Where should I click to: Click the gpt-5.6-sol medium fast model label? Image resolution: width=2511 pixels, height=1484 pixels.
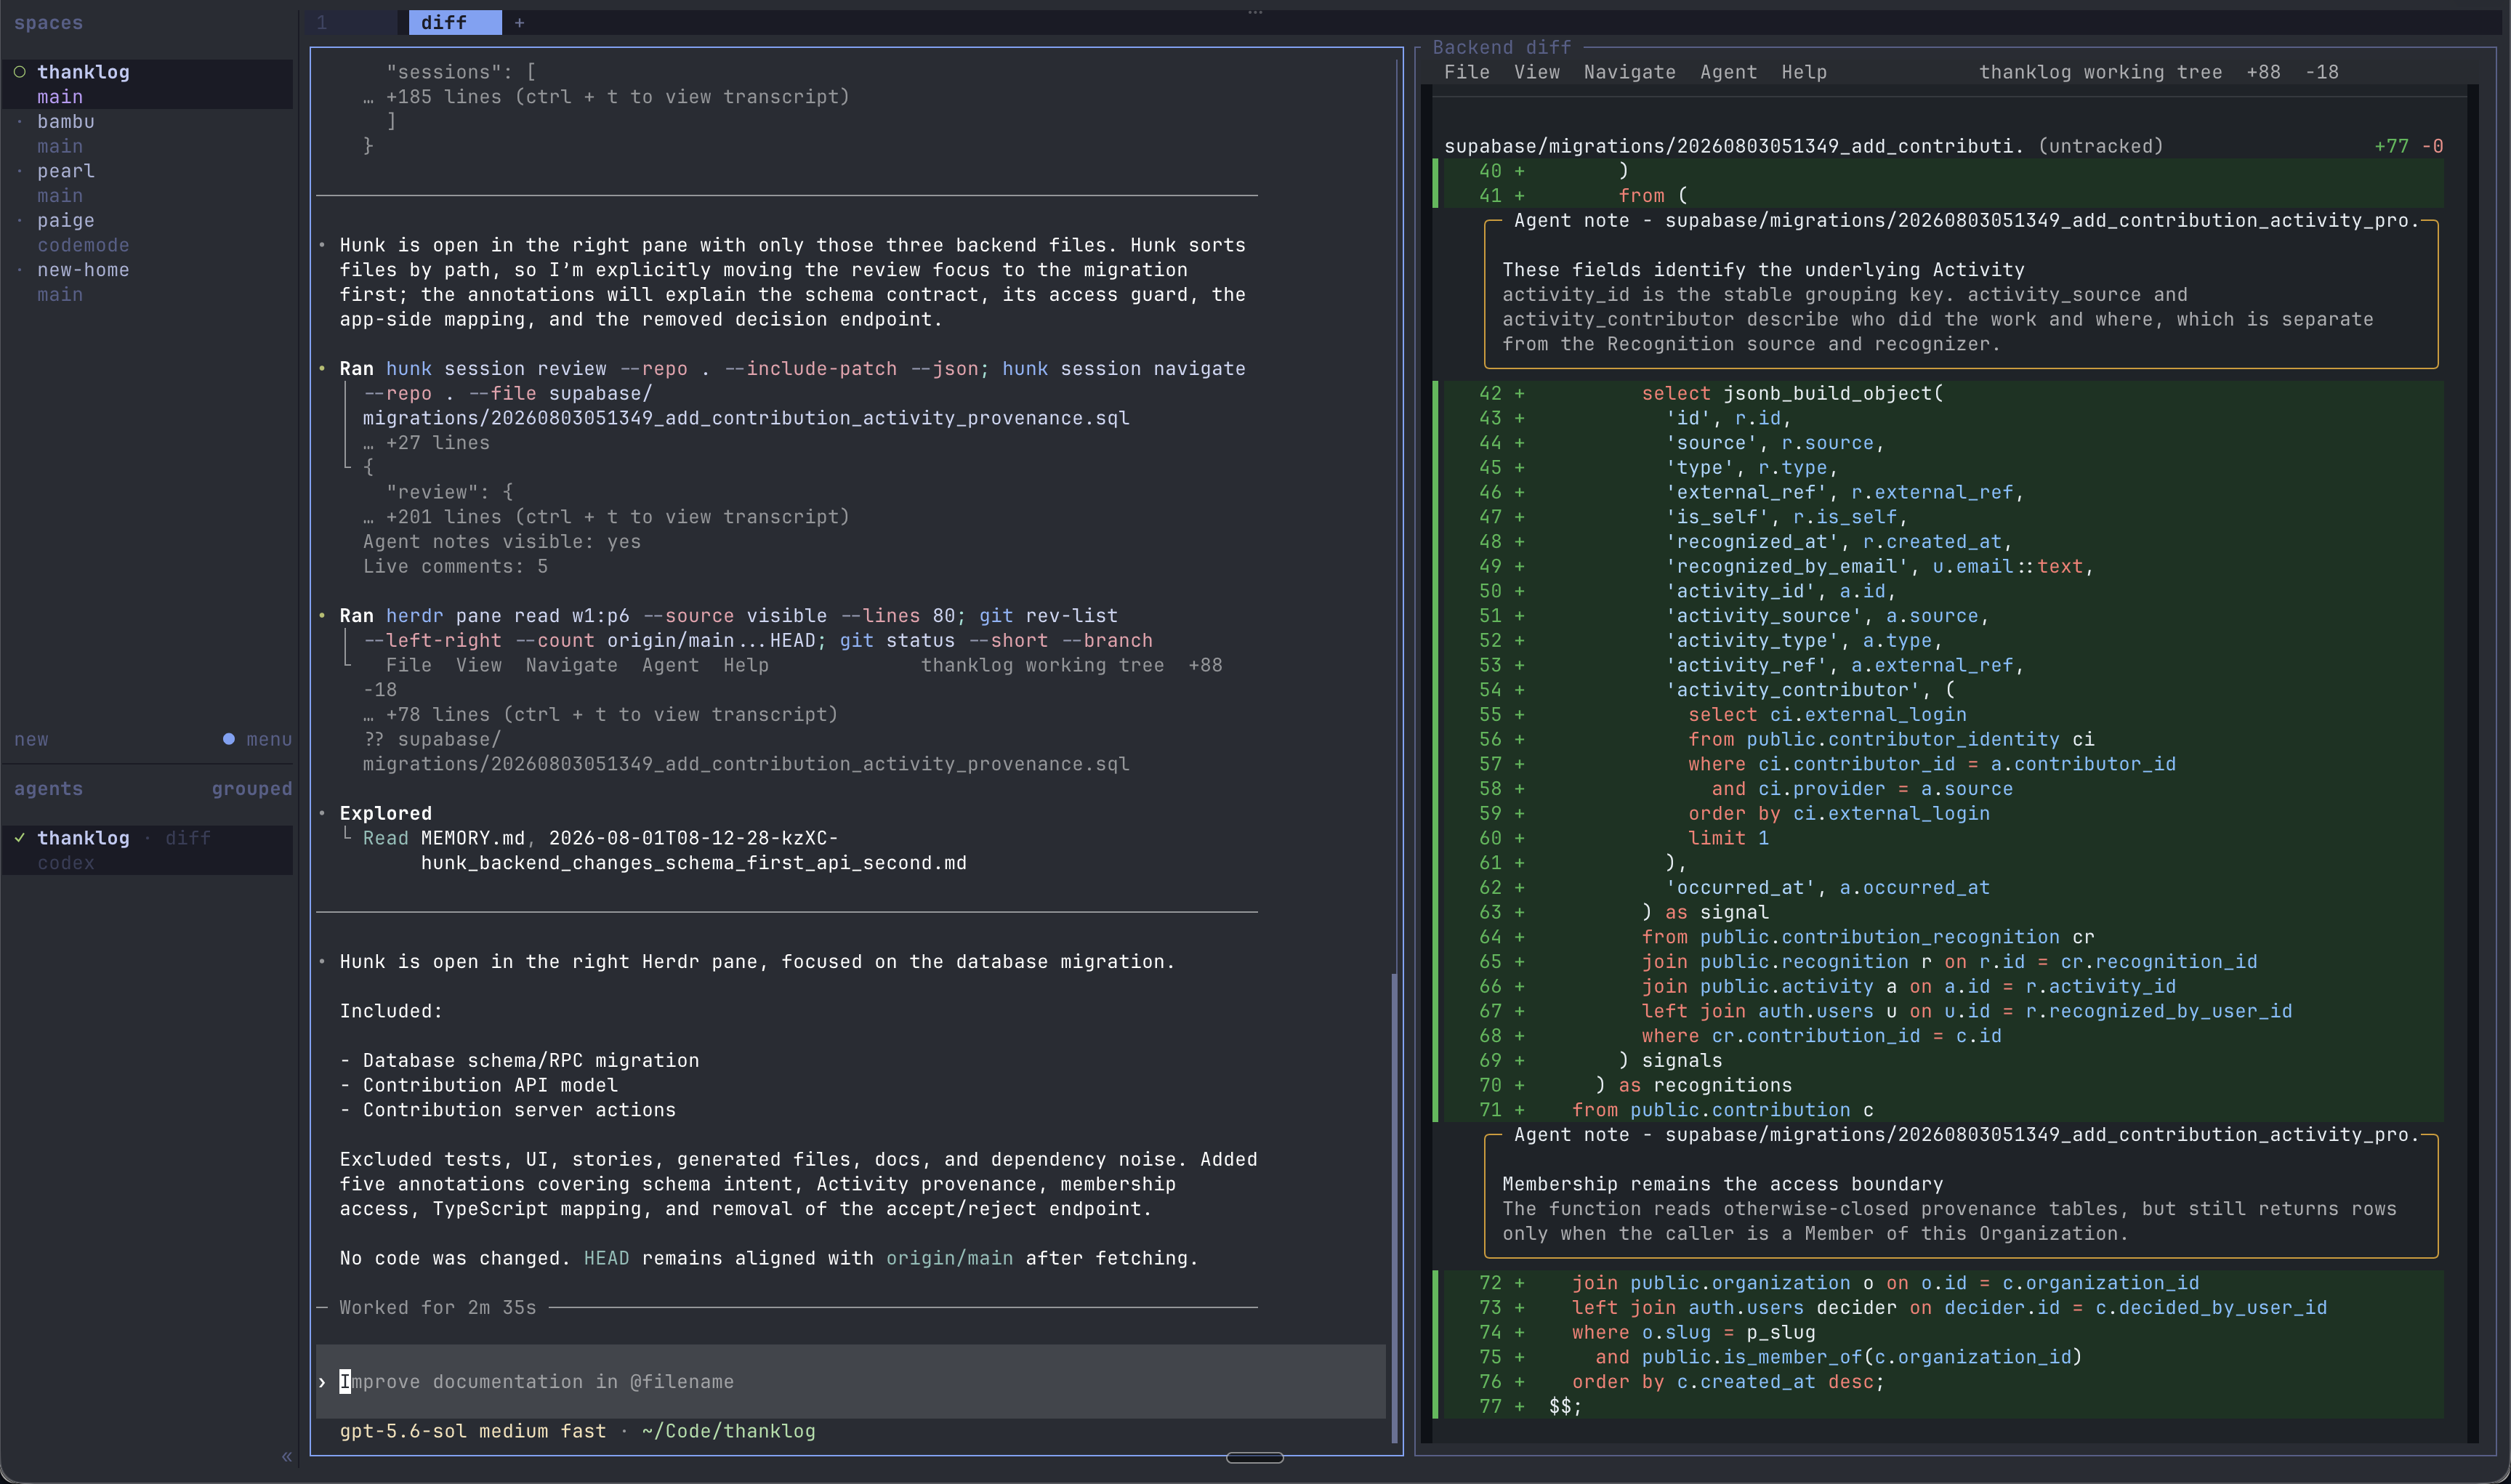[472, 1431]
